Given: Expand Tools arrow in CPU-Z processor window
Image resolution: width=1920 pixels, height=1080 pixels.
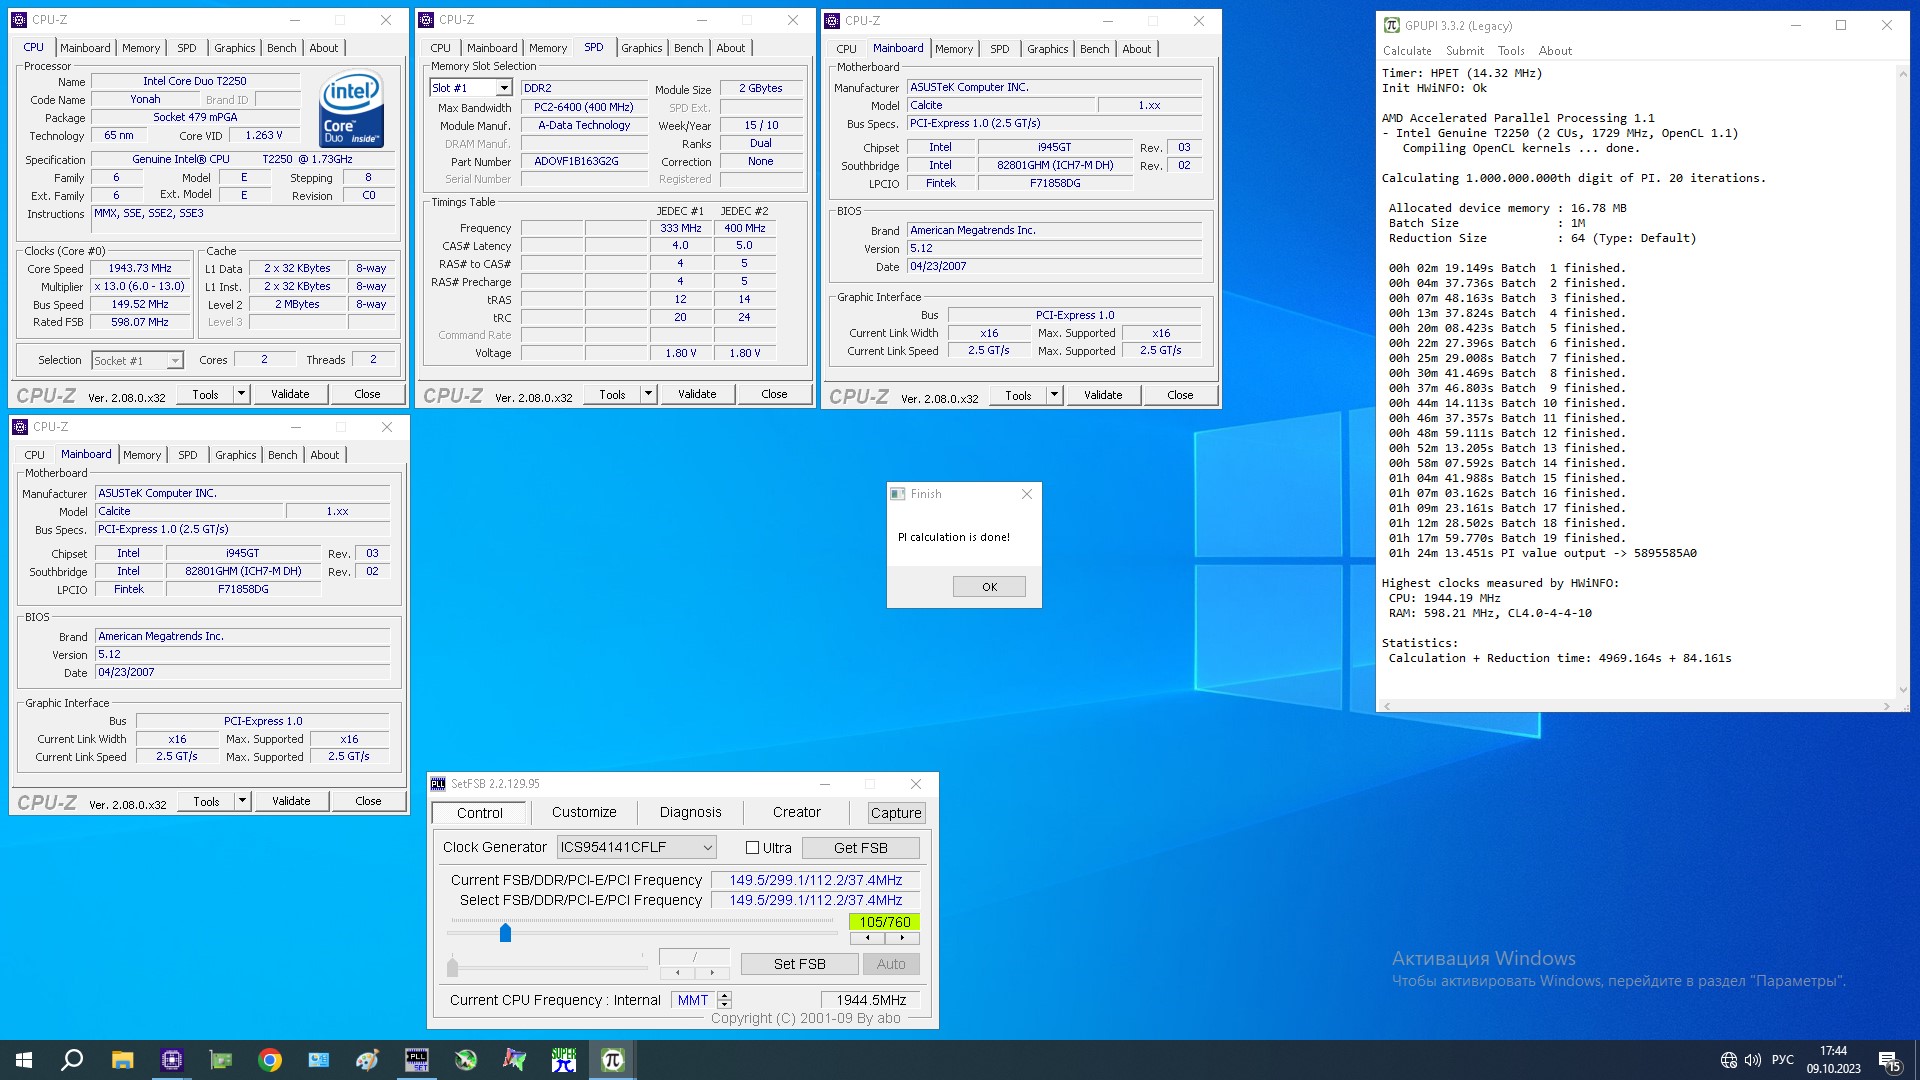Looking at the screenshot, I should click(x=241, y=394).
